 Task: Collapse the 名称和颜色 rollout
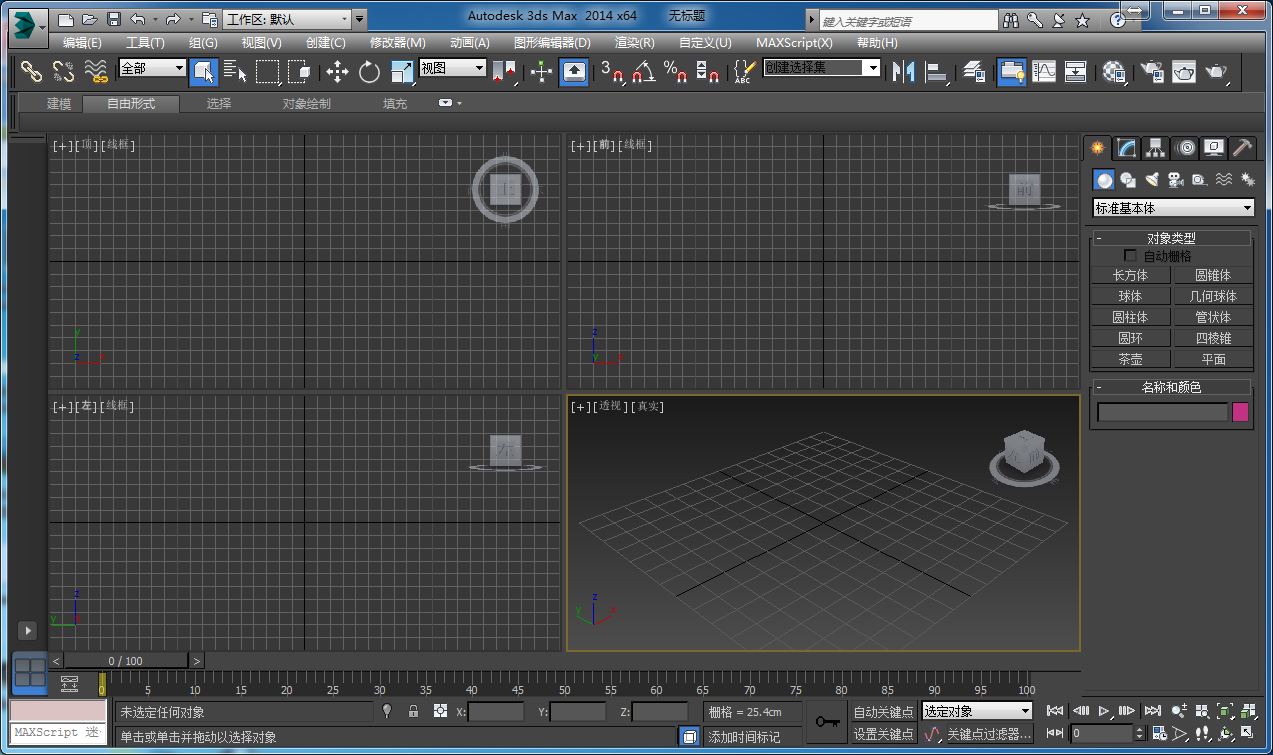coord(1171,387)
